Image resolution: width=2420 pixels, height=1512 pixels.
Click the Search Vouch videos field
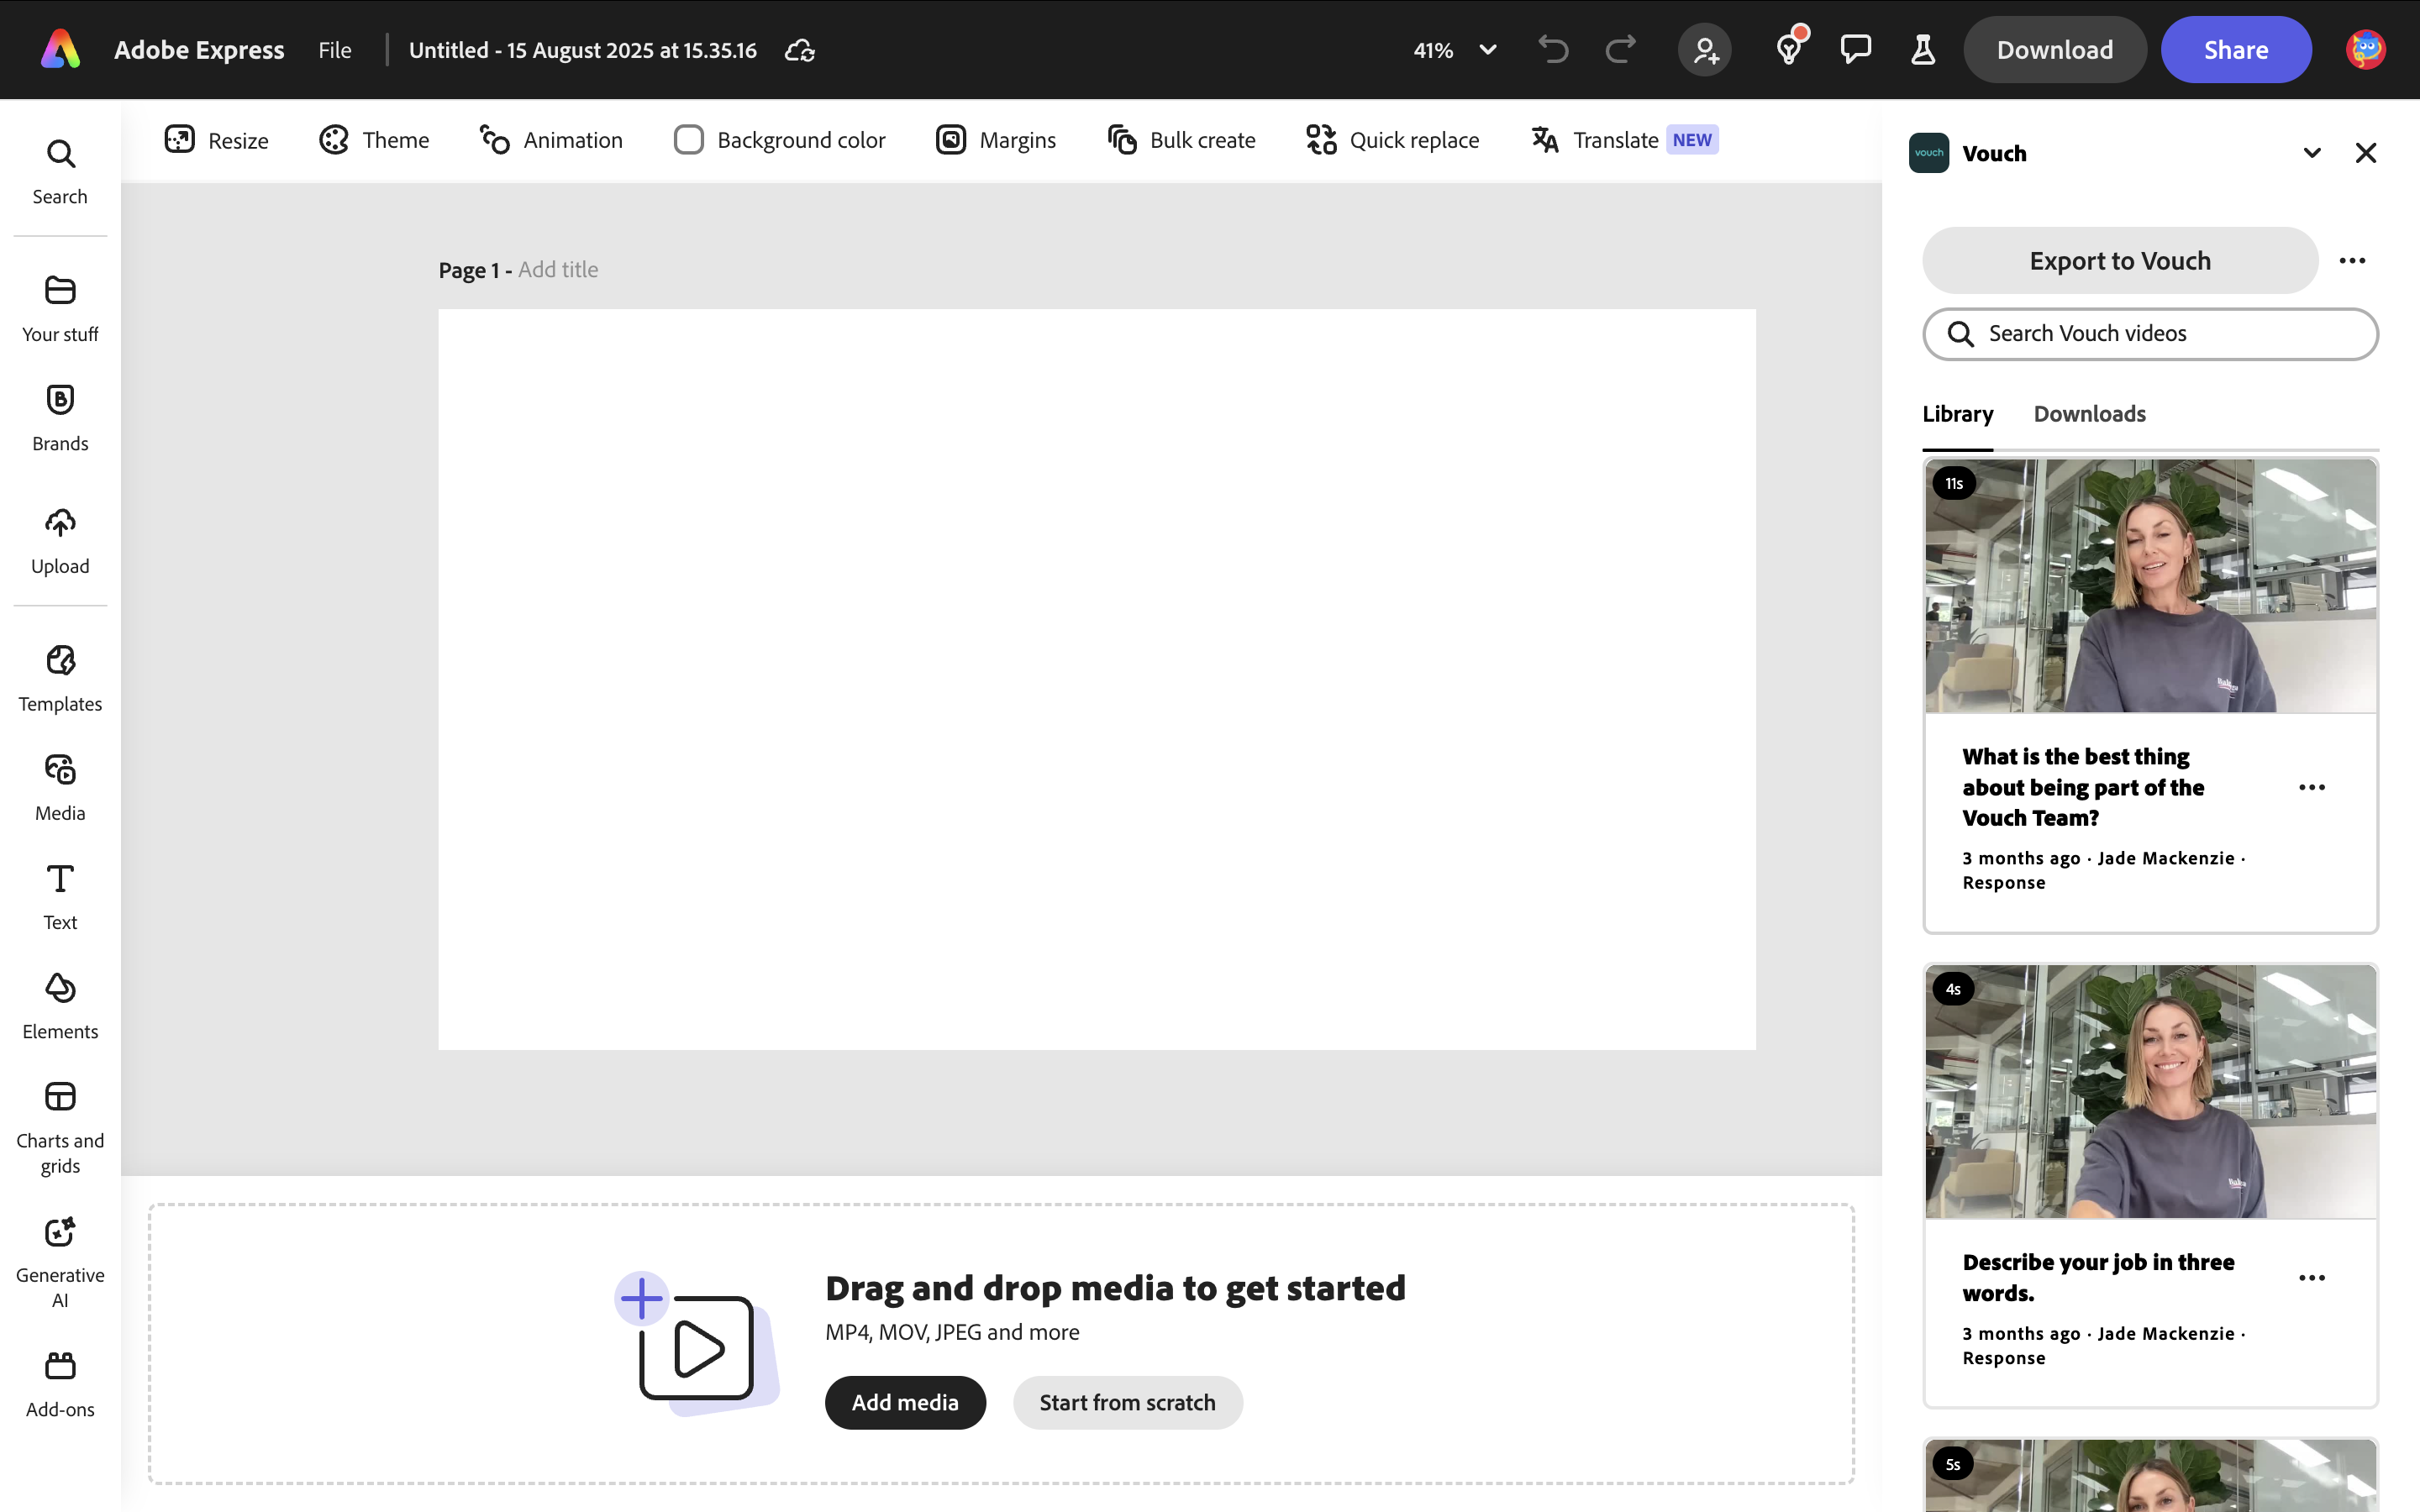[x=2150, y=334]
